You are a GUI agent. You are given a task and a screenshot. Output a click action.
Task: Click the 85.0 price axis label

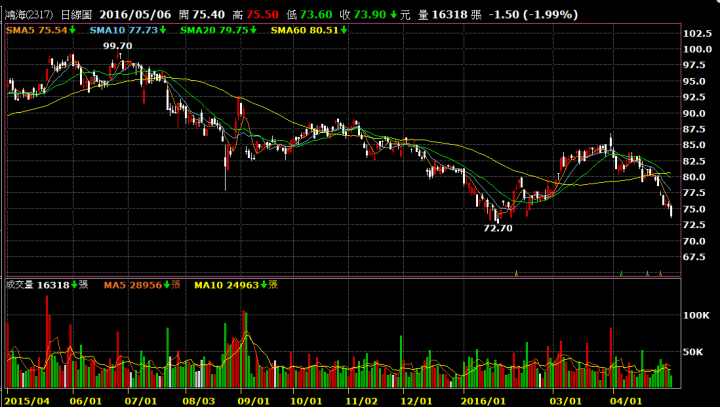695,145
